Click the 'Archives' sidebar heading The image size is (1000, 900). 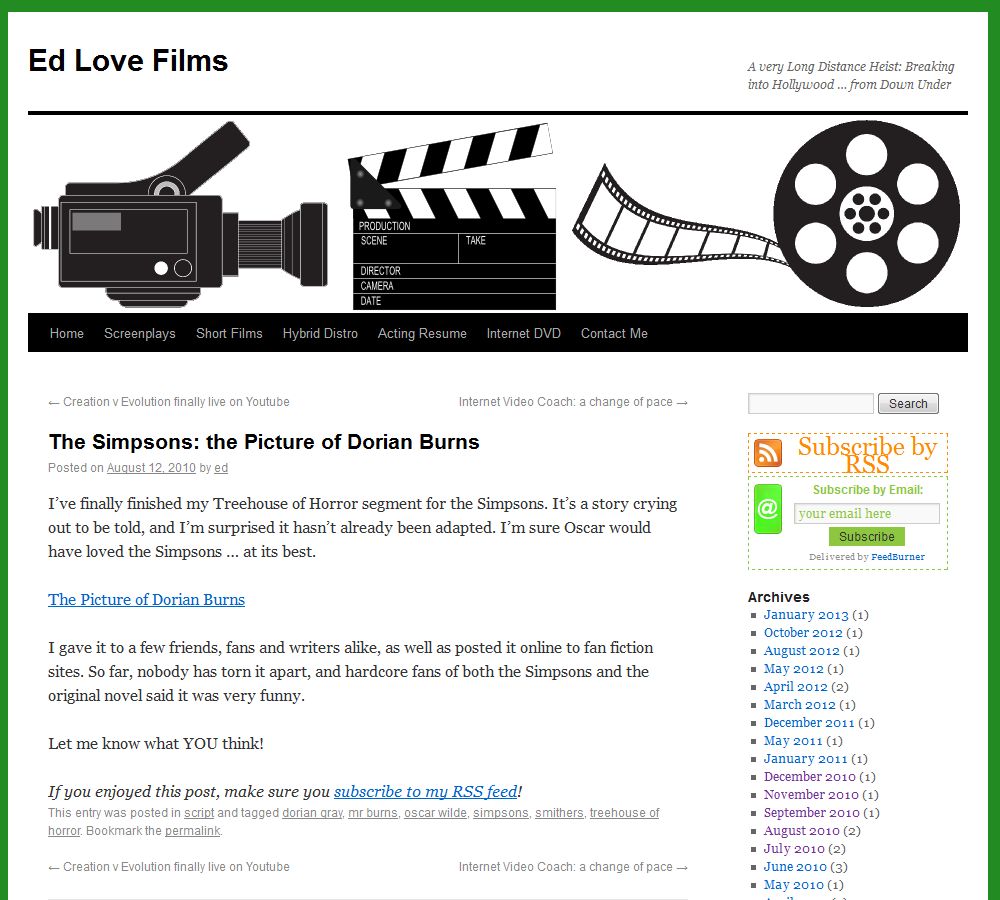[x=779, y=597]
